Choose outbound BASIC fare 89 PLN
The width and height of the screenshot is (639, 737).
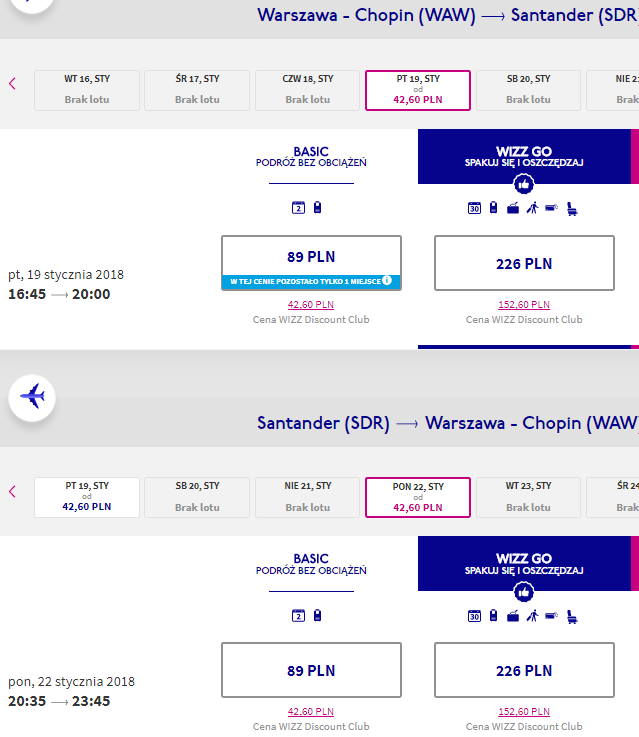[311, 263]
